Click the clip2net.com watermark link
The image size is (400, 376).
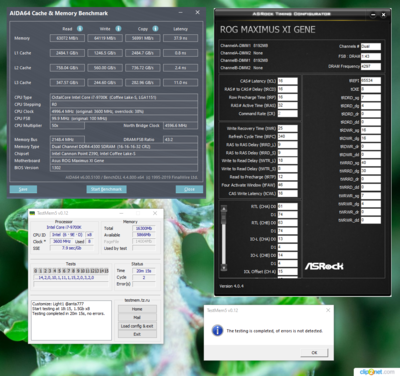pyautogui.click(x=377, y=372)
